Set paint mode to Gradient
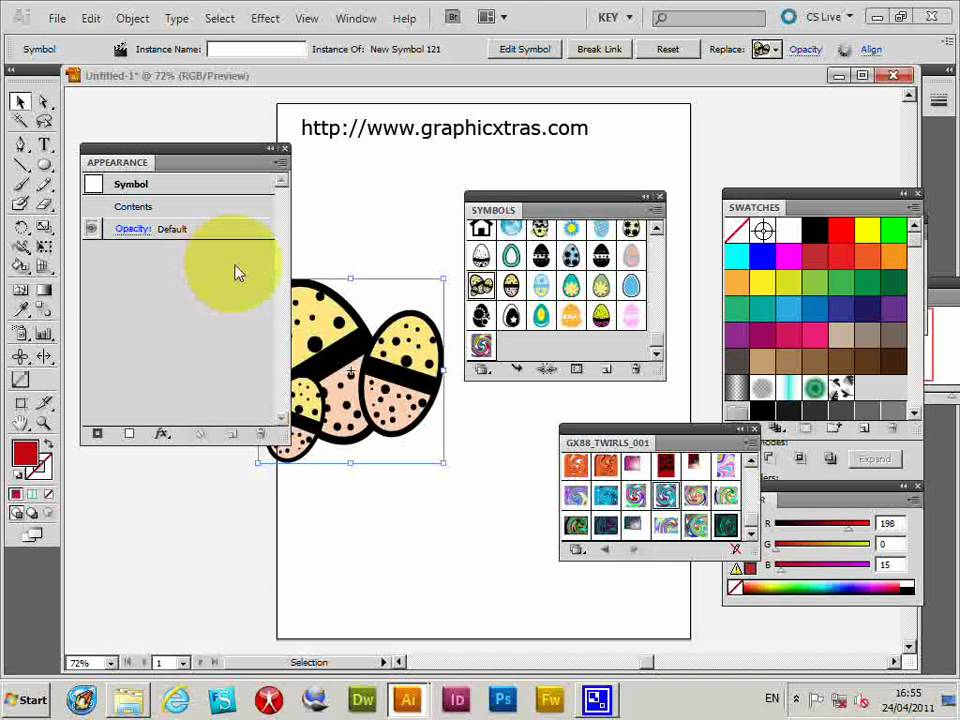Viewport: 960px width, 720px height. pos(32,493)
